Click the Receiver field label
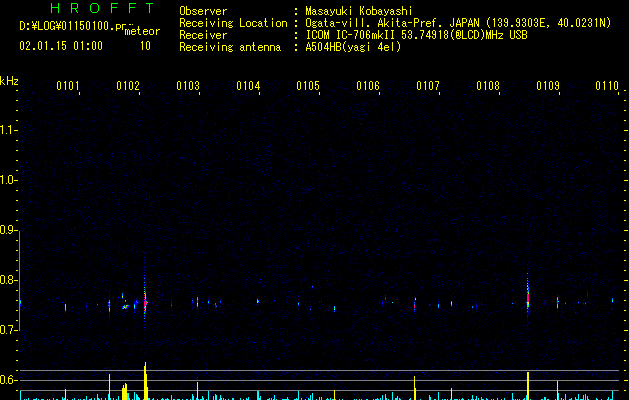Screen dimensions: 629x400 (203, 35)
